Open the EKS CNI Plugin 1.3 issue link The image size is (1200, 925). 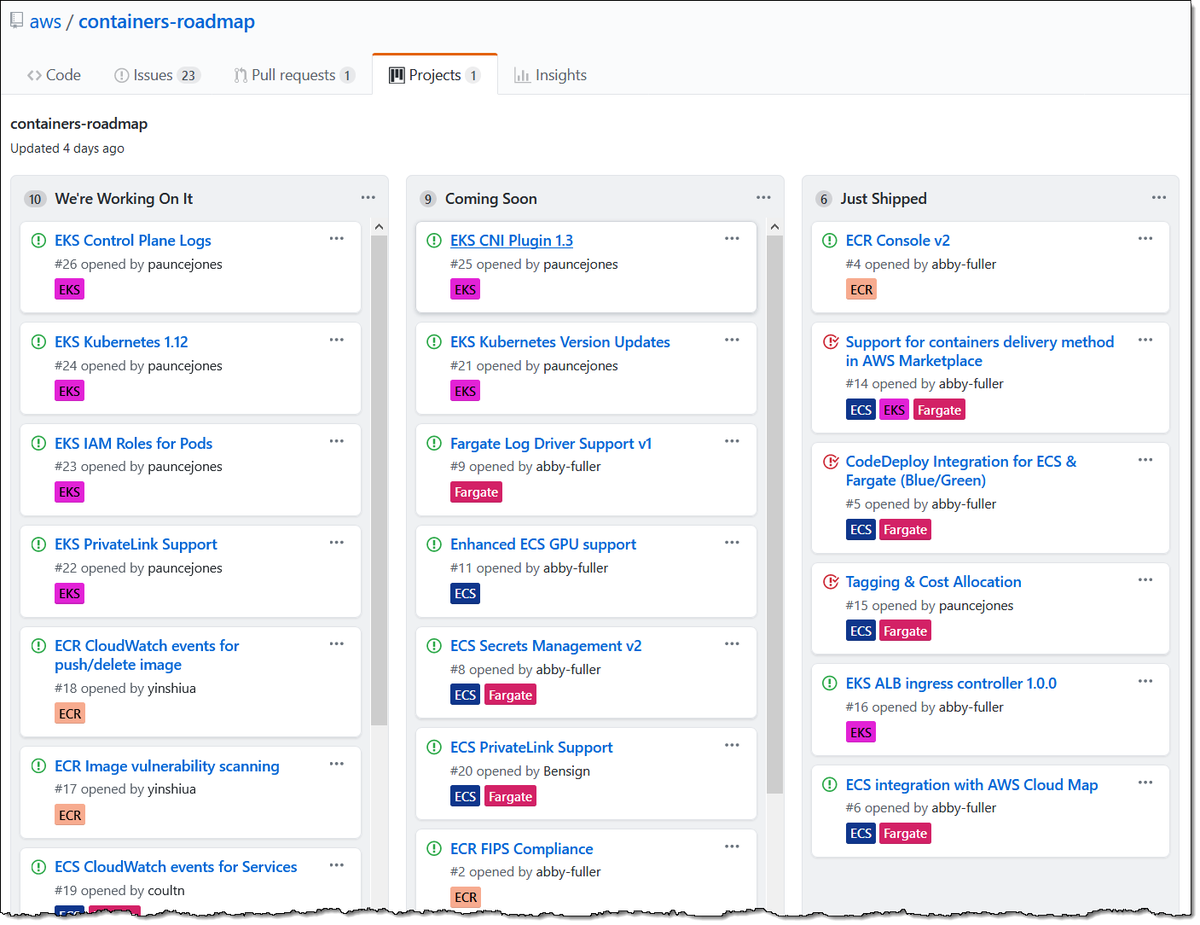tap(512, 240)
